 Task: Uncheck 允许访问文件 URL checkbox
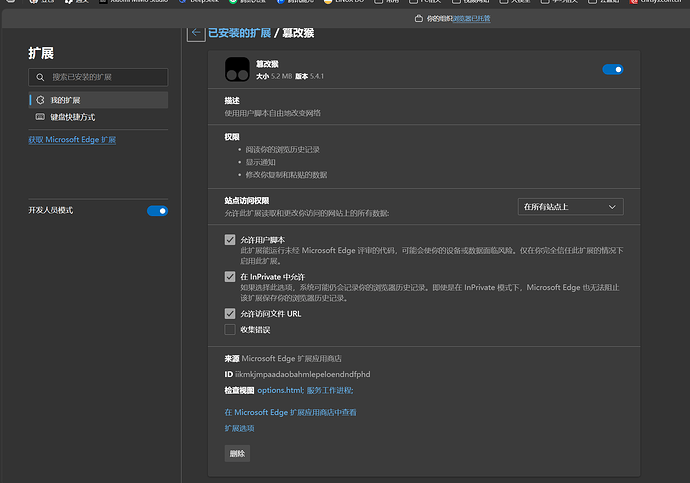pyautogui.click(x=230, y=314)
